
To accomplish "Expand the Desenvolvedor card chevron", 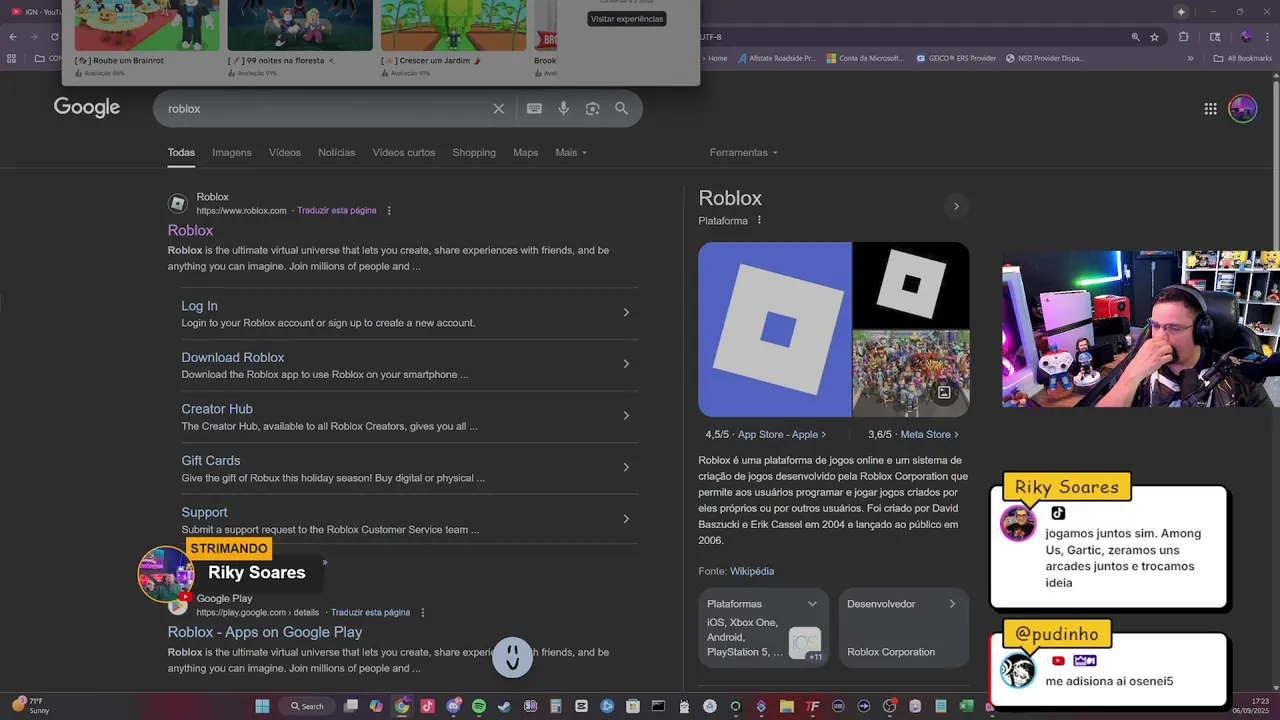I will (952, 604).
